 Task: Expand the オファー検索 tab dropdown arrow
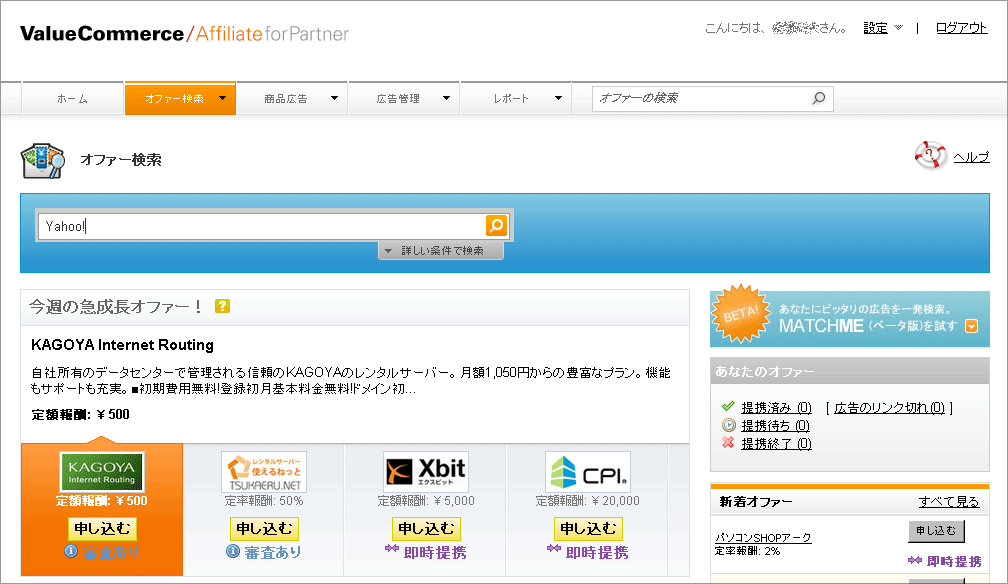222,98
